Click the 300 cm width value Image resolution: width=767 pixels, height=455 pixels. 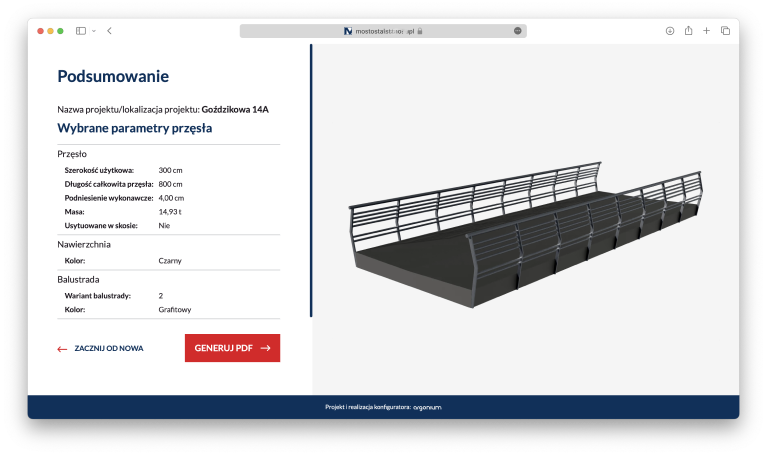[x=170, y=170]
